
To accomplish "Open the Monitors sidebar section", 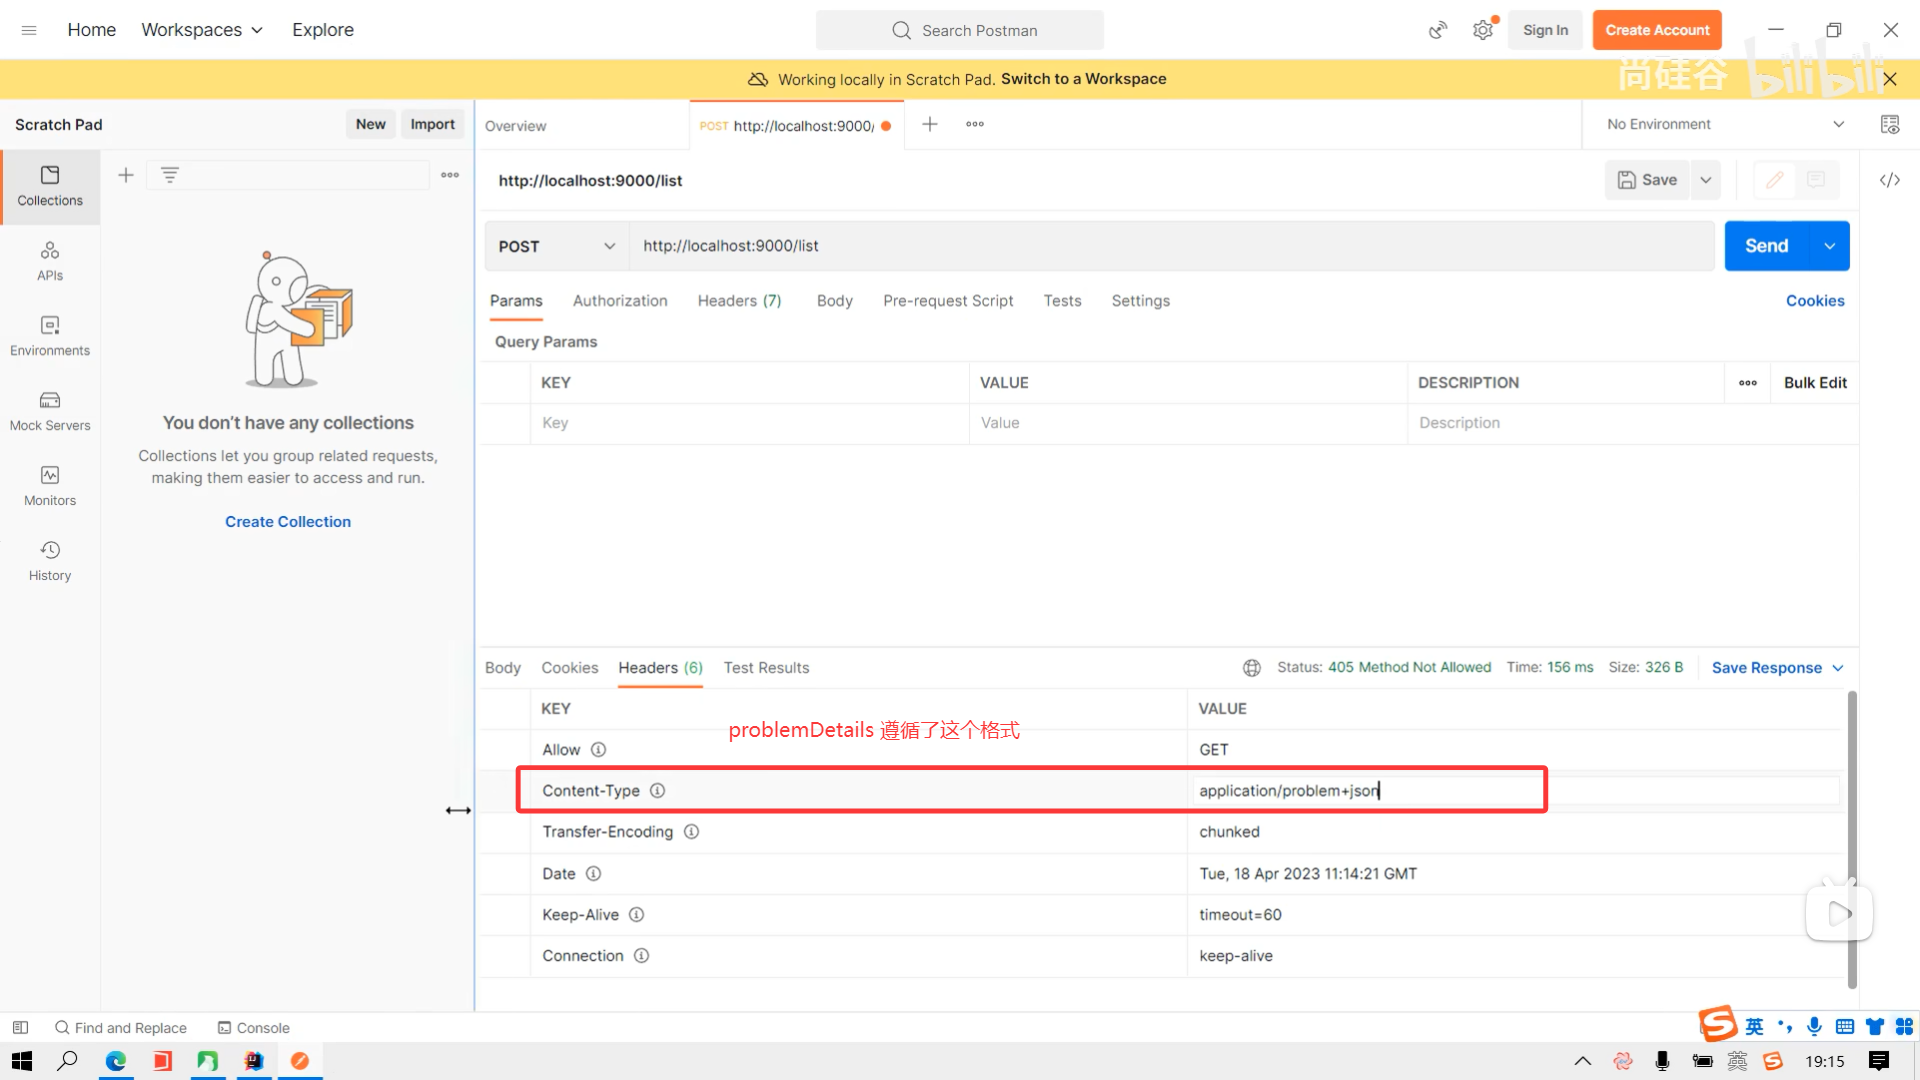I will pyautogui.click(x=50, y=486).
